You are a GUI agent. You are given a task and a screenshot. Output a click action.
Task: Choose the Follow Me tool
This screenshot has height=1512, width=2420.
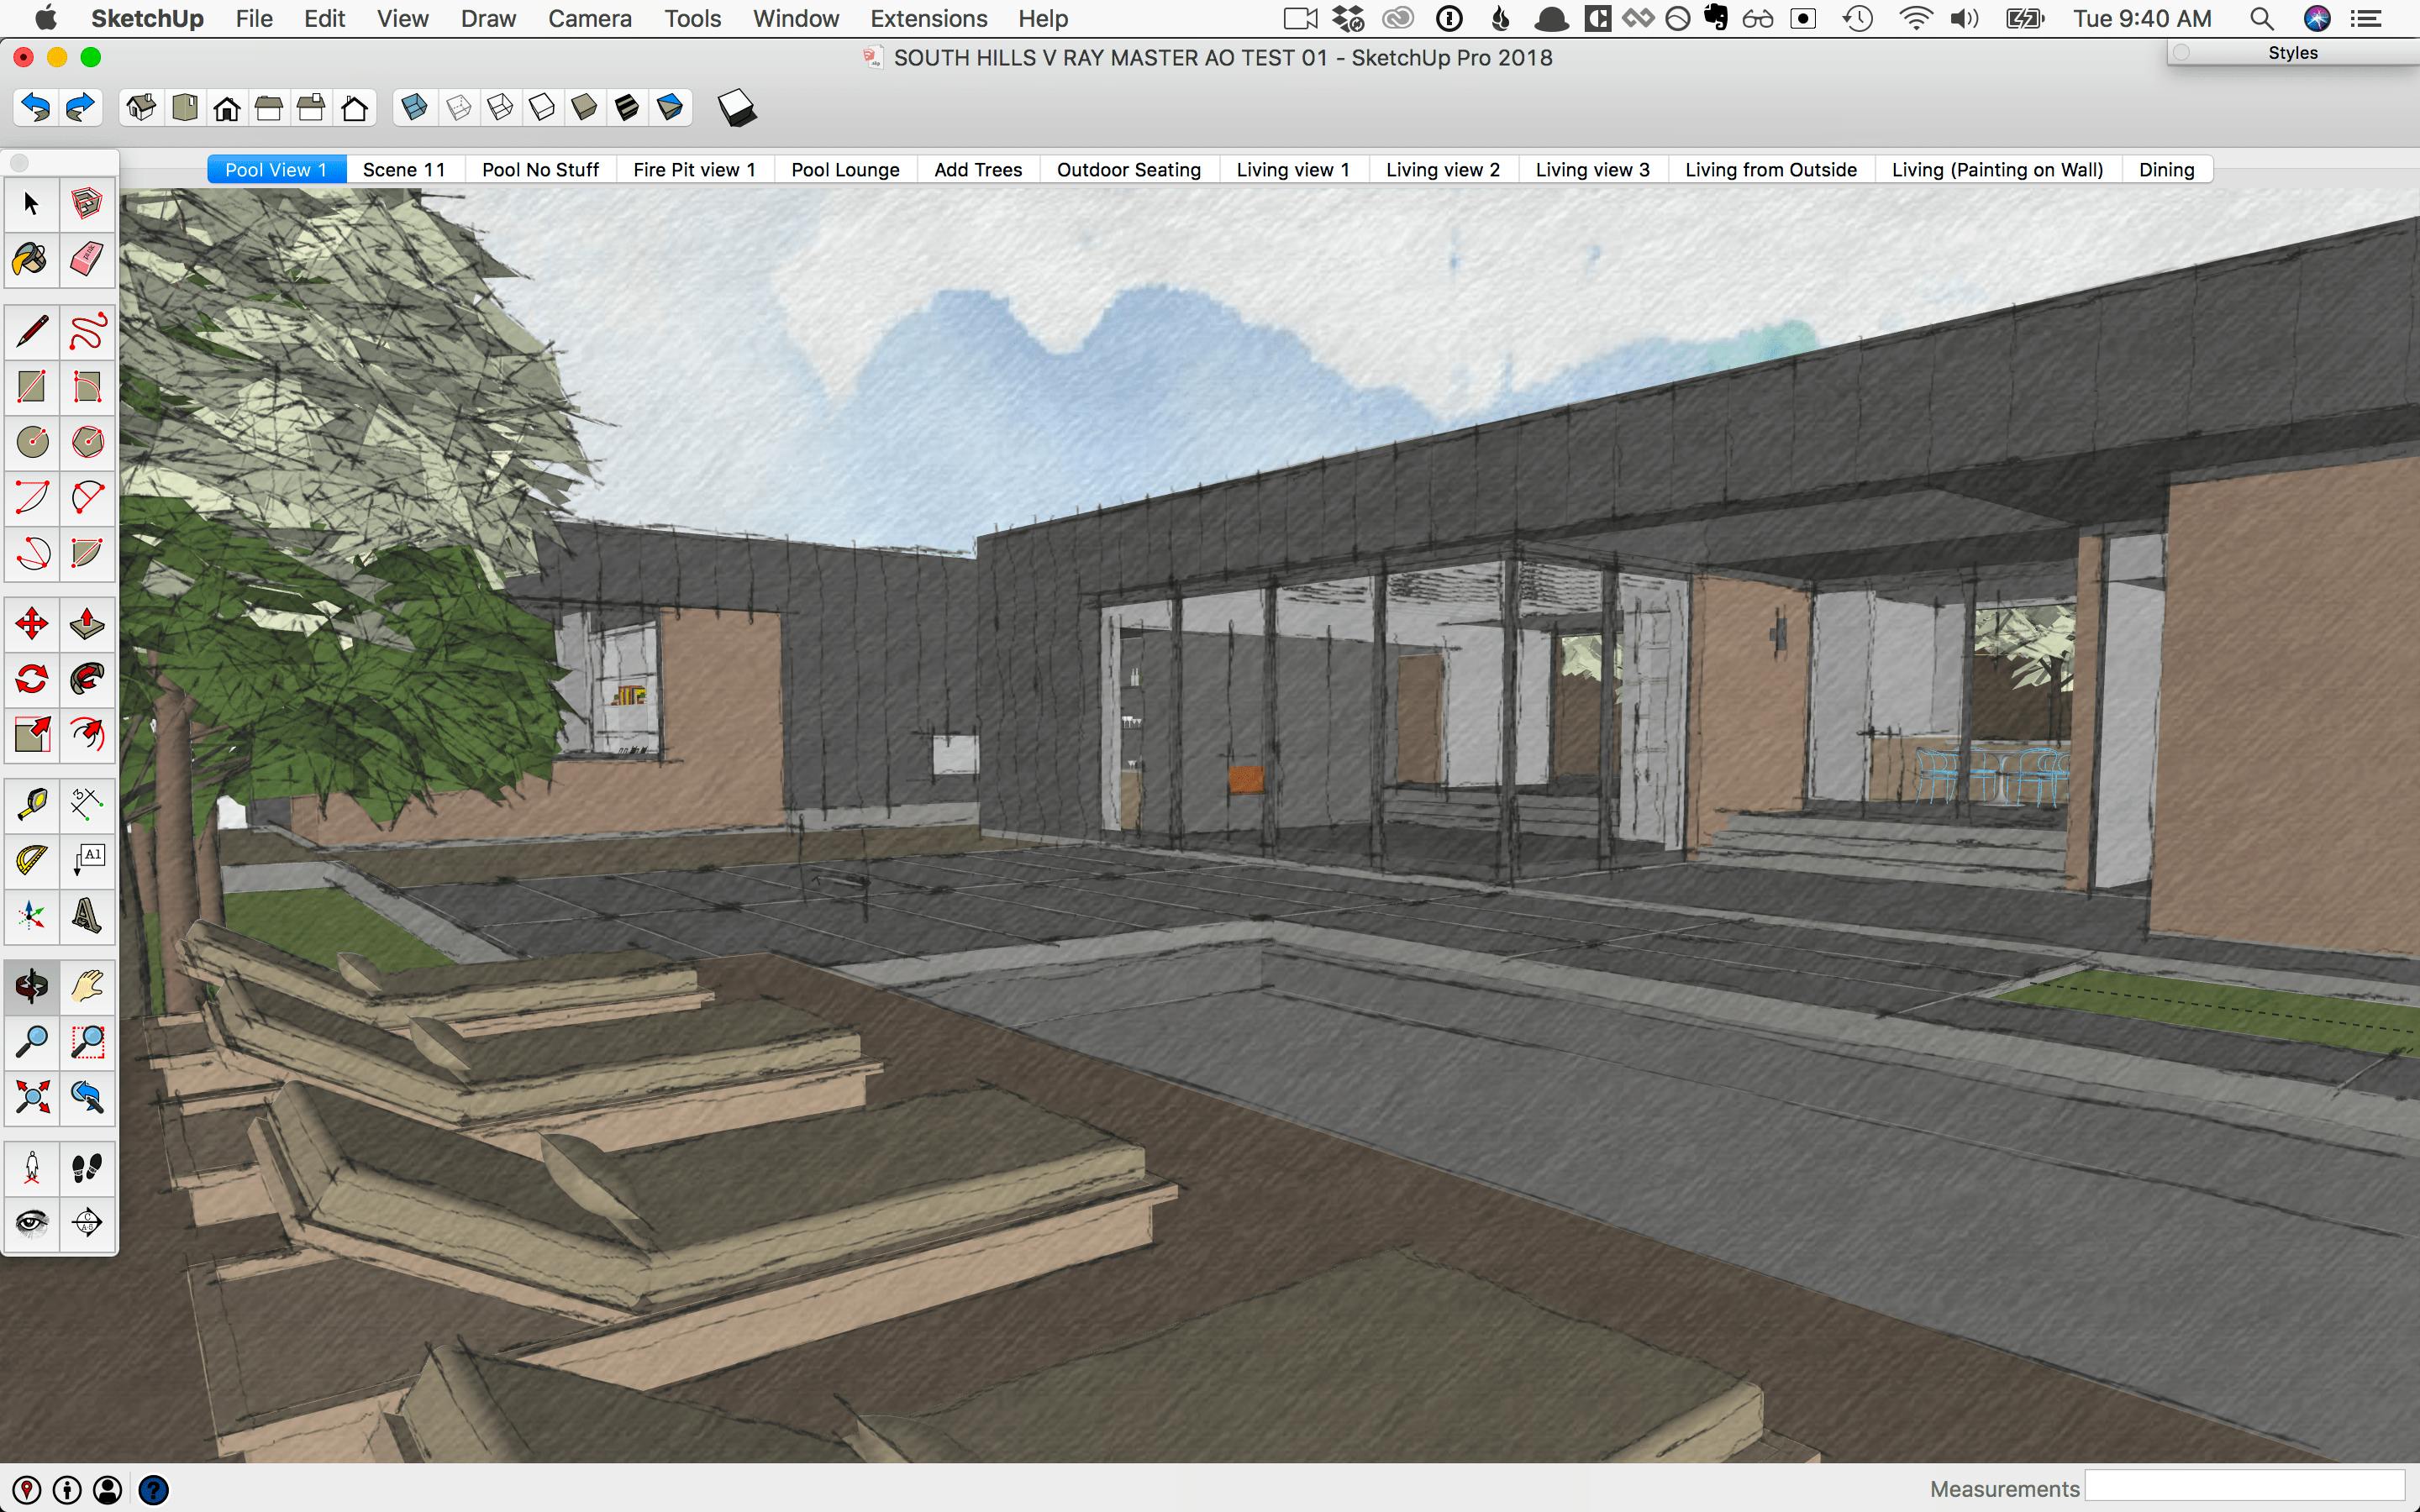[x=88, y=680]
